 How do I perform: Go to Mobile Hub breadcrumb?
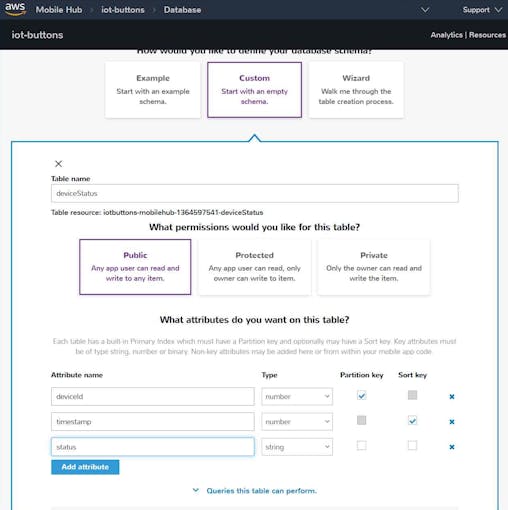(59, 10)
